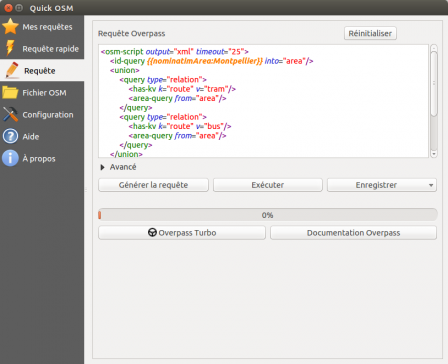Click the osm-script line in query
This screenshot has width=448, height=364.
click(x=175, y=52)
